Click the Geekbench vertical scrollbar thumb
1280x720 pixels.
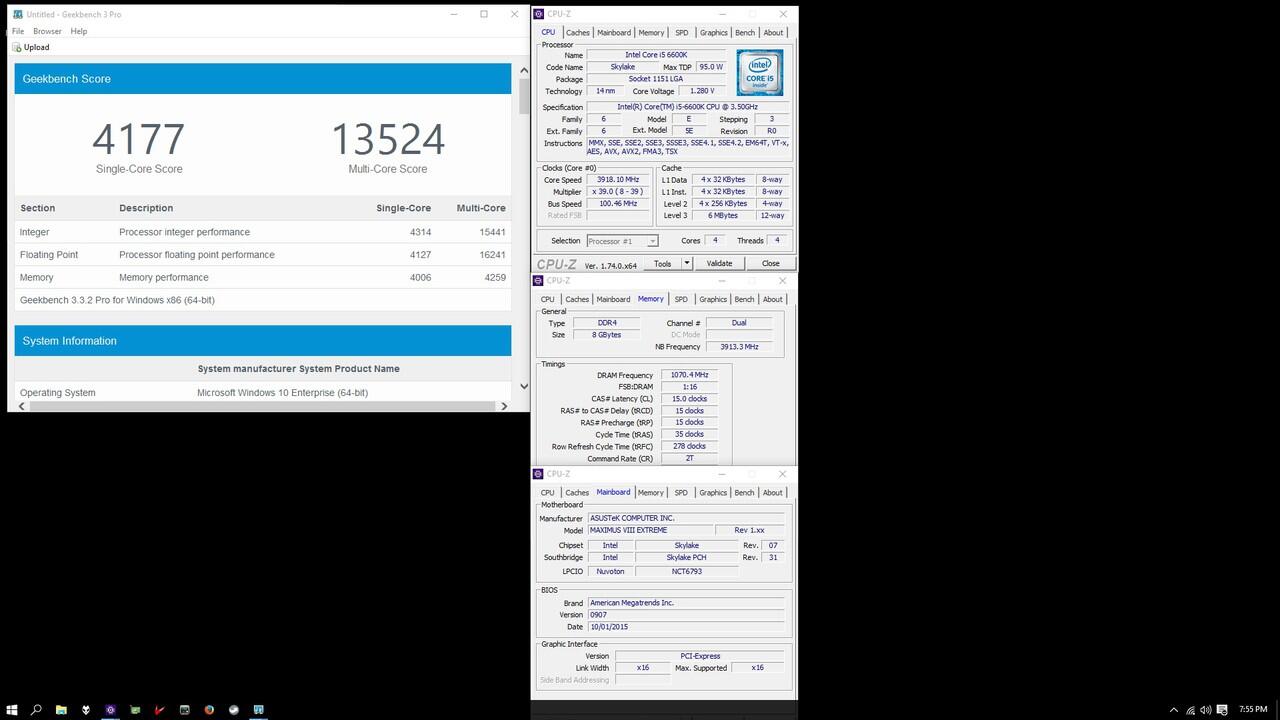click(524, 95)
